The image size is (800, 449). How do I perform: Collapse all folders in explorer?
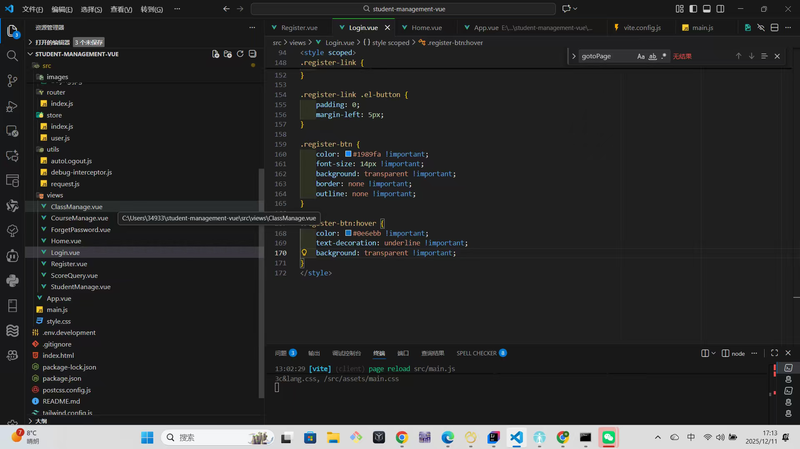coord(252,54)
